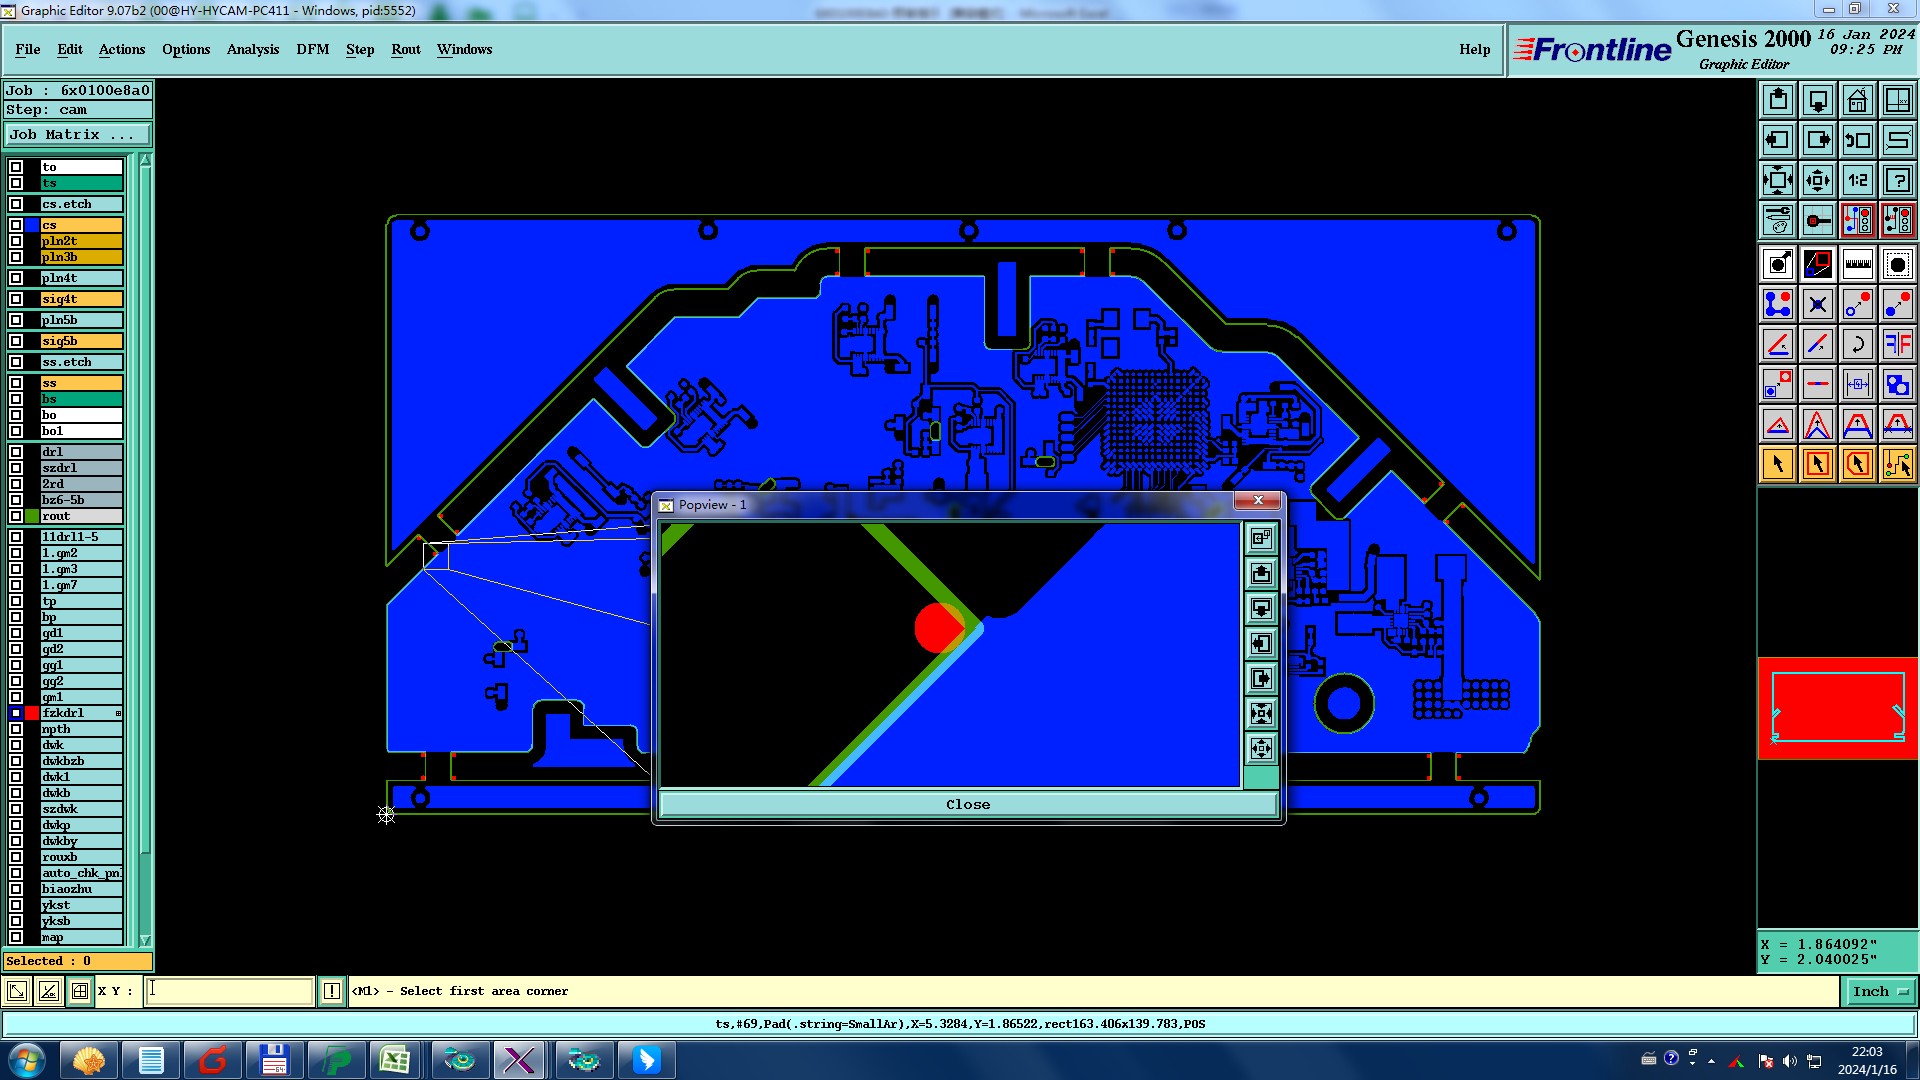
Task: Toggle display checkbox for layer cs.etch
Action: [x=16, y=204]
